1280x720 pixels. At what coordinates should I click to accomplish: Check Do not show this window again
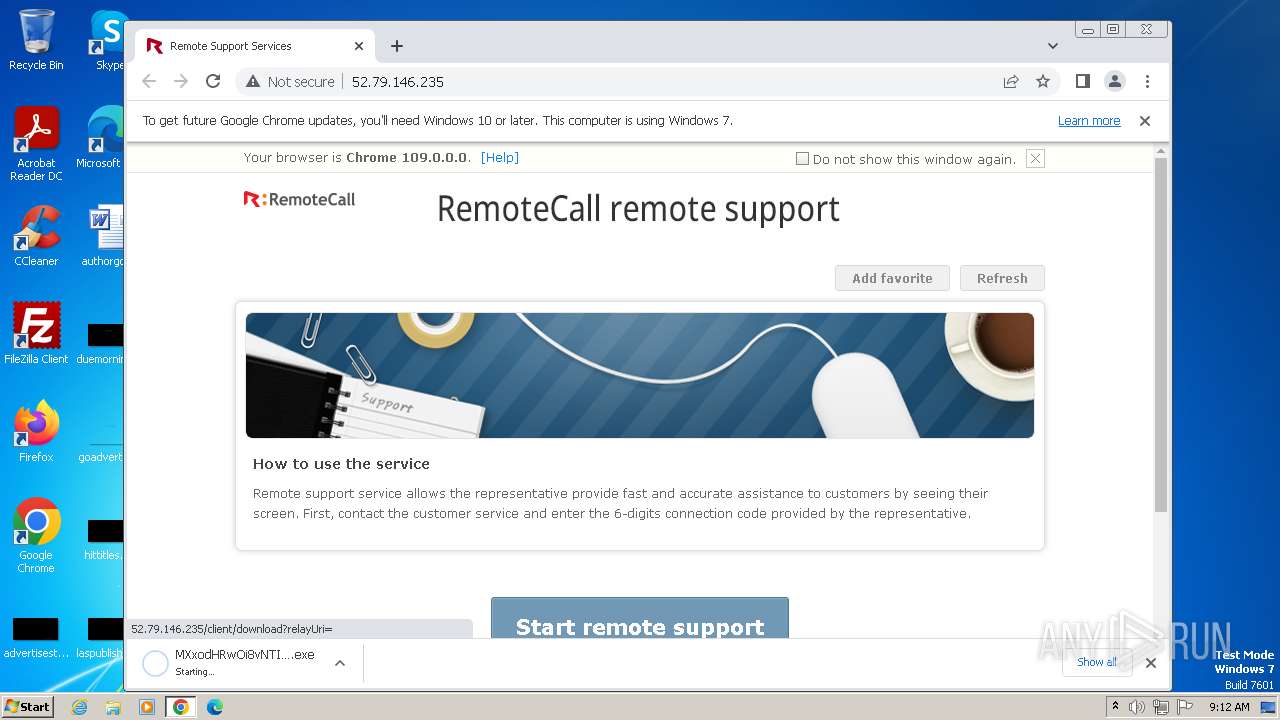(802, 159)
